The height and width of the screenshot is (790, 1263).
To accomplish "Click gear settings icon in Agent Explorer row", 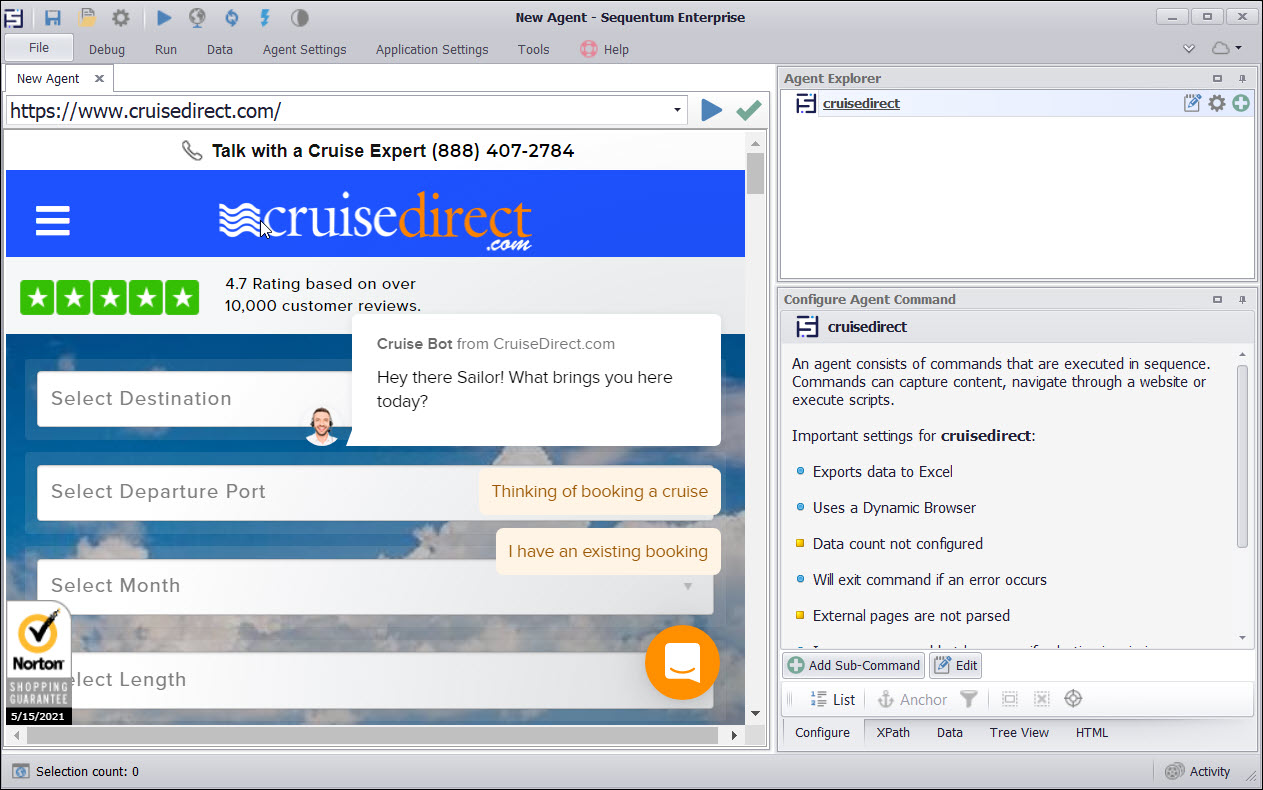I will coord(1217,103).
